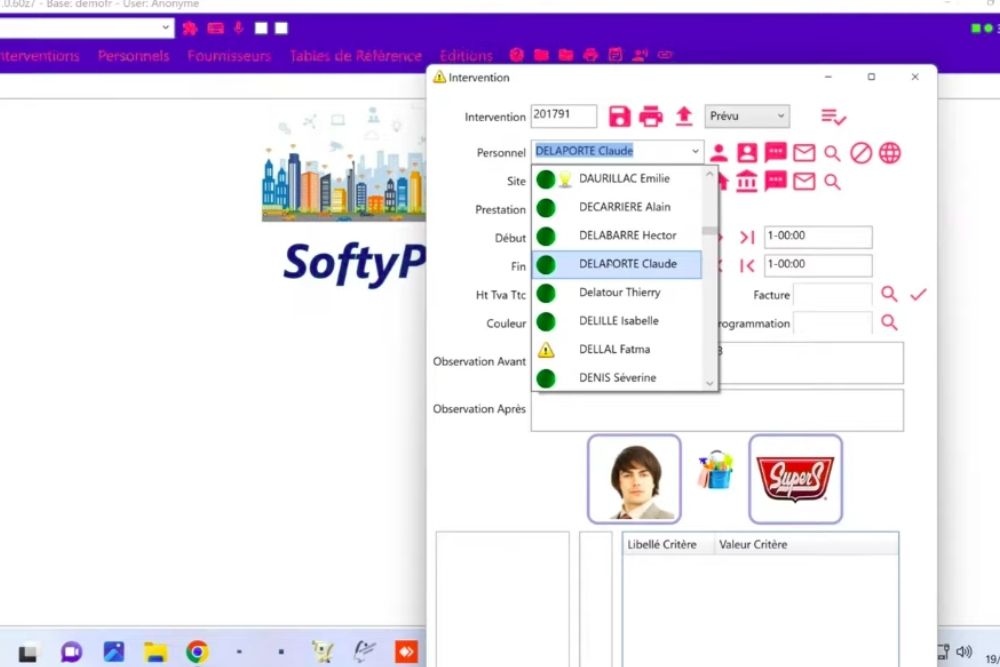The width and height of the screenshot is (1000, 667).
Task: Open the Fournisseurs menu
Action: click(x=229, y=56)
